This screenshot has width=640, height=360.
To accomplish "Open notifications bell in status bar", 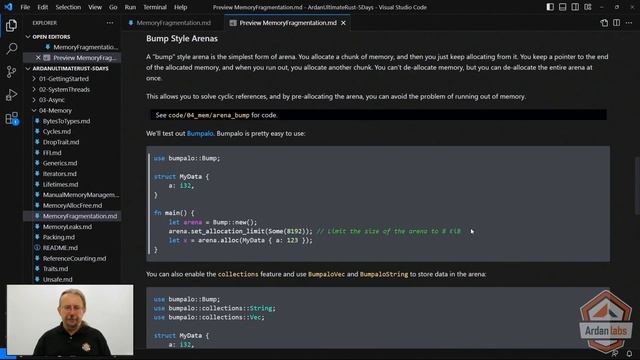I will tap(629, 353).
